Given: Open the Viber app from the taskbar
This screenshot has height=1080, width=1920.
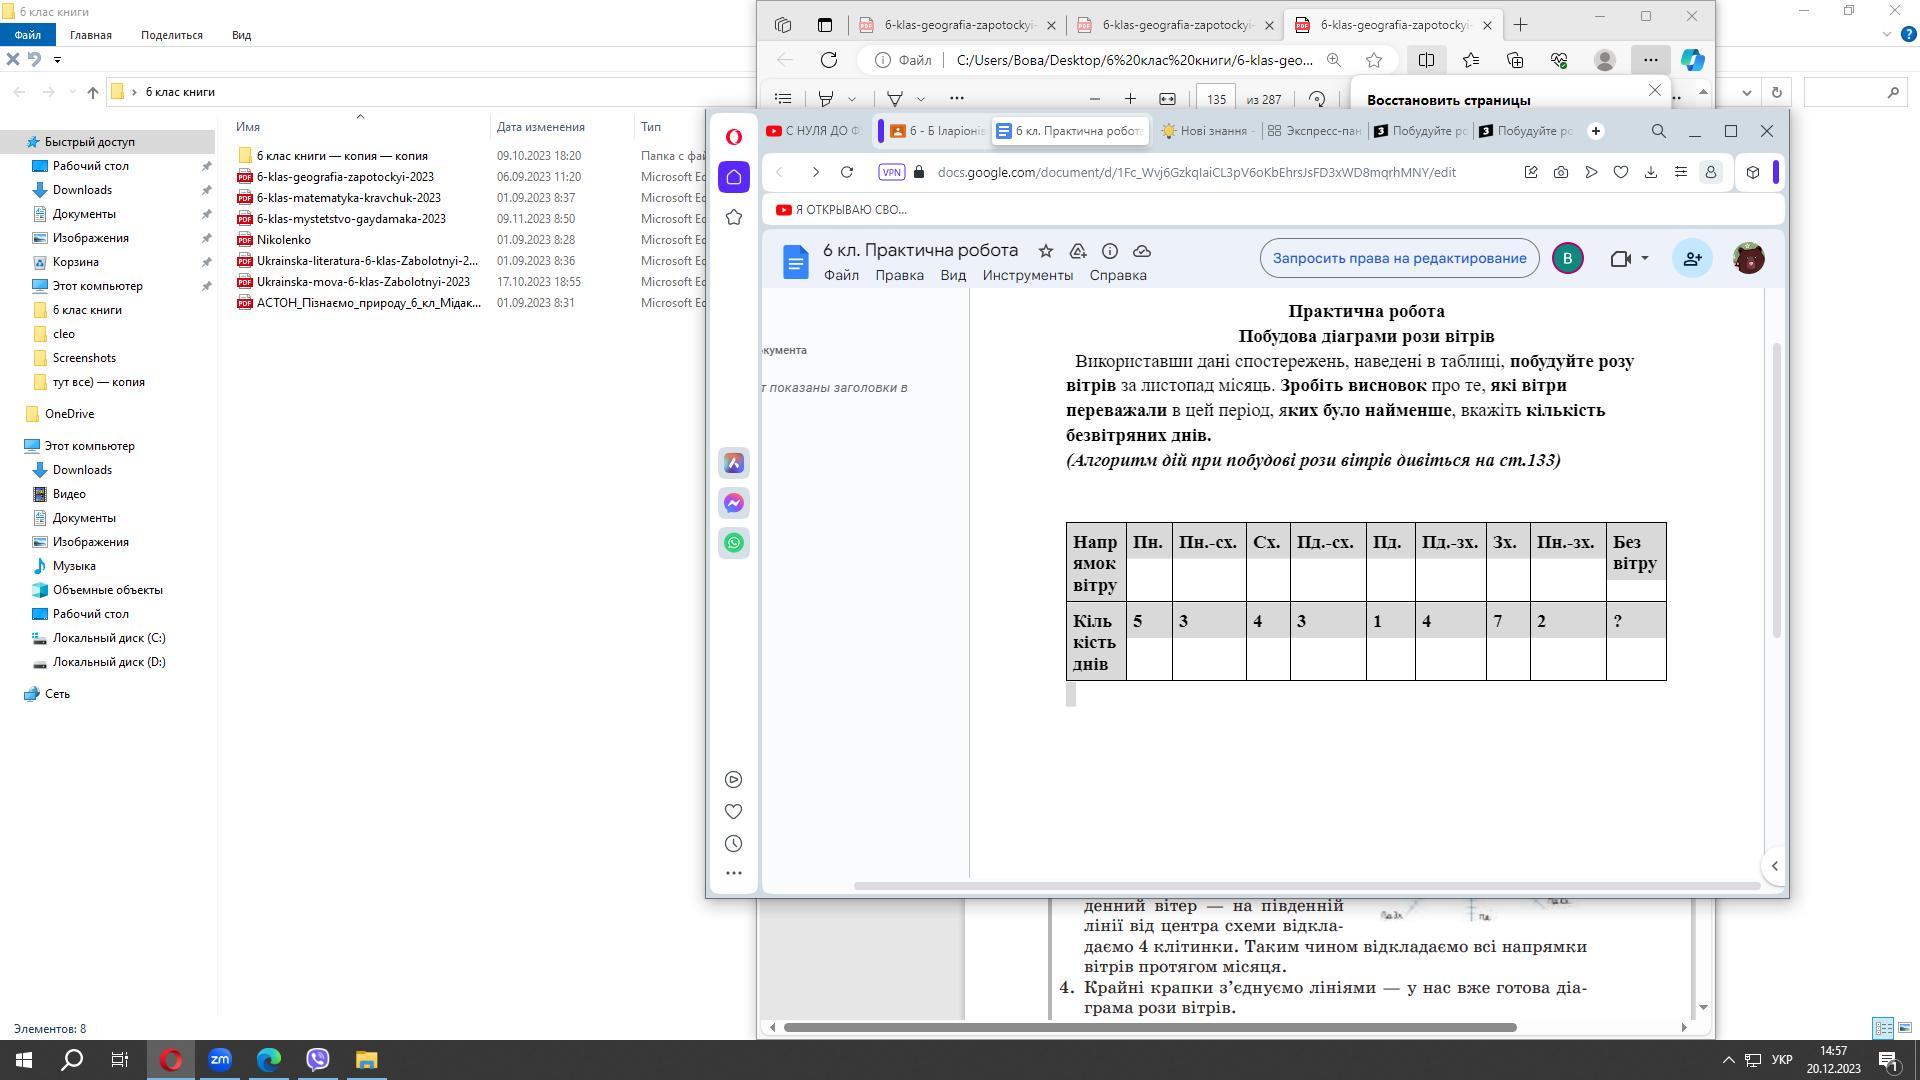Looking at the screenshot, I should [x=318, y=1059].
